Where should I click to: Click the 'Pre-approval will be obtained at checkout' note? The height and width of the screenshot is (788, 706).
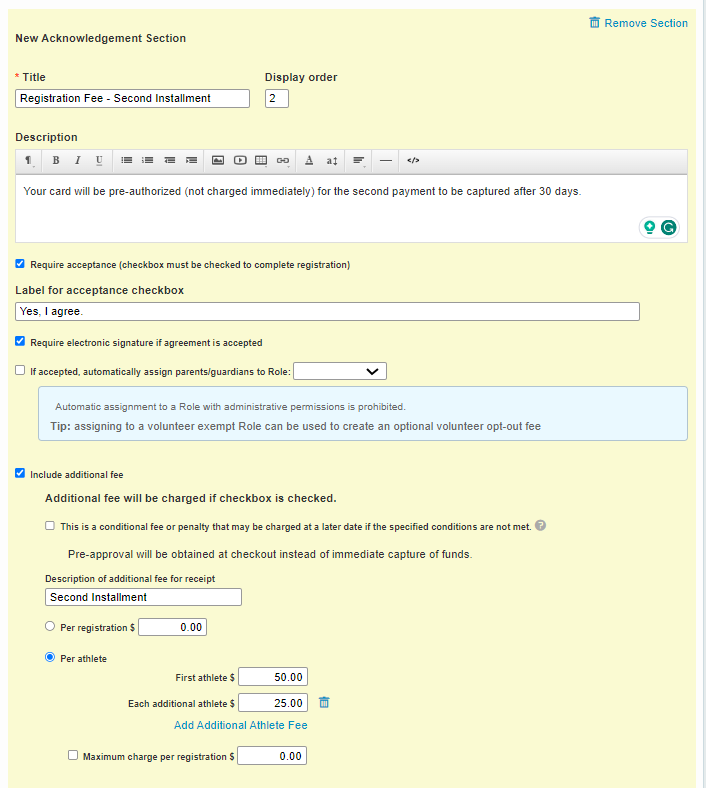pos(270,554)
